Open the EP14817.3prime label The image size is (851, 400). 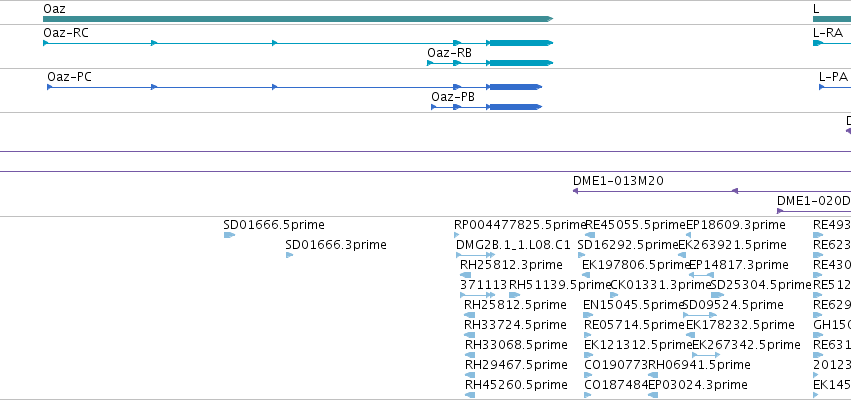coord(739,265)
